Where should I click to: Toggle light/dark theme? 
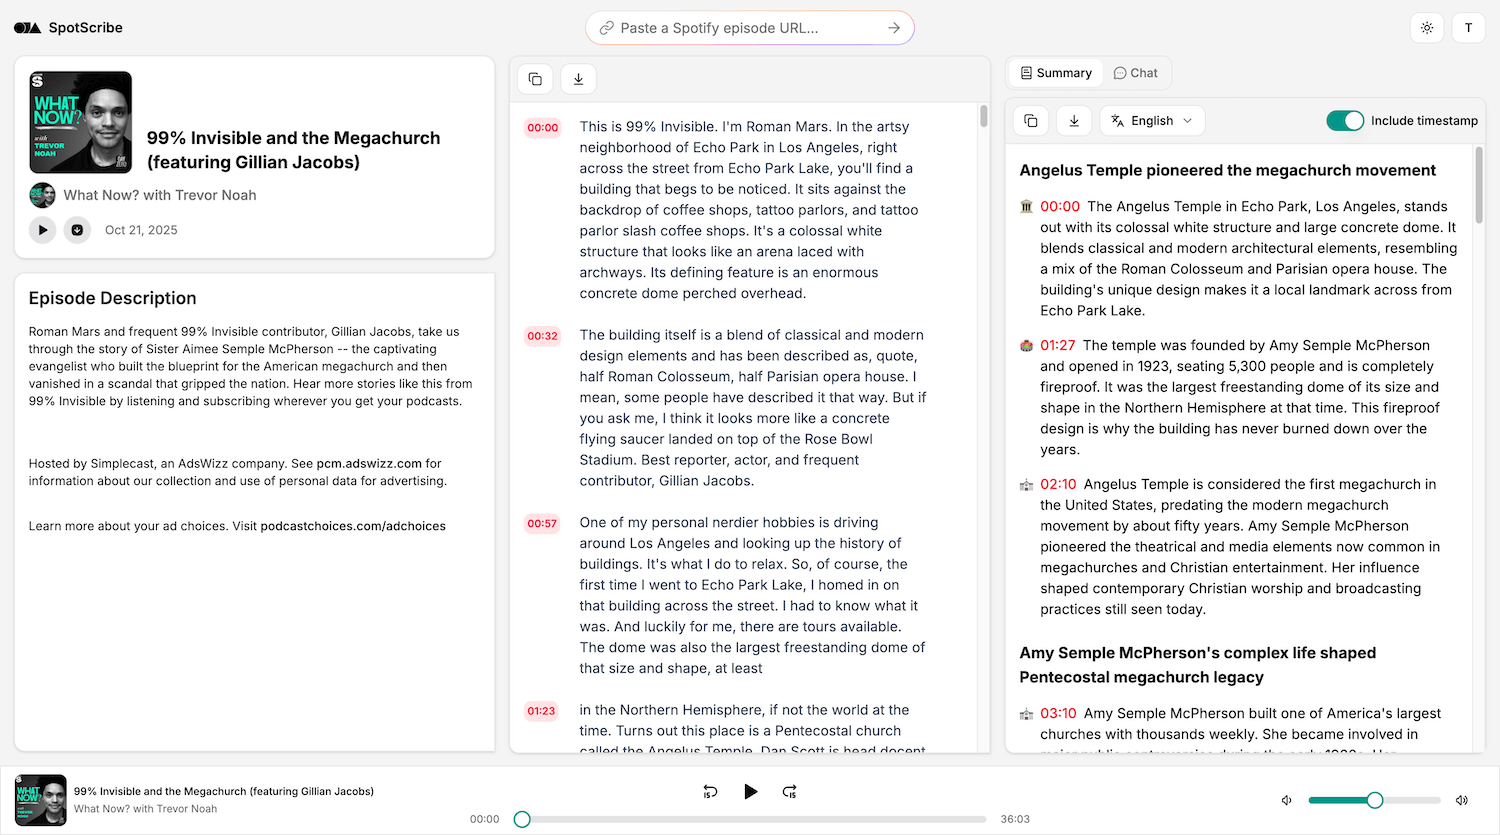click(x=1427, y=28)
